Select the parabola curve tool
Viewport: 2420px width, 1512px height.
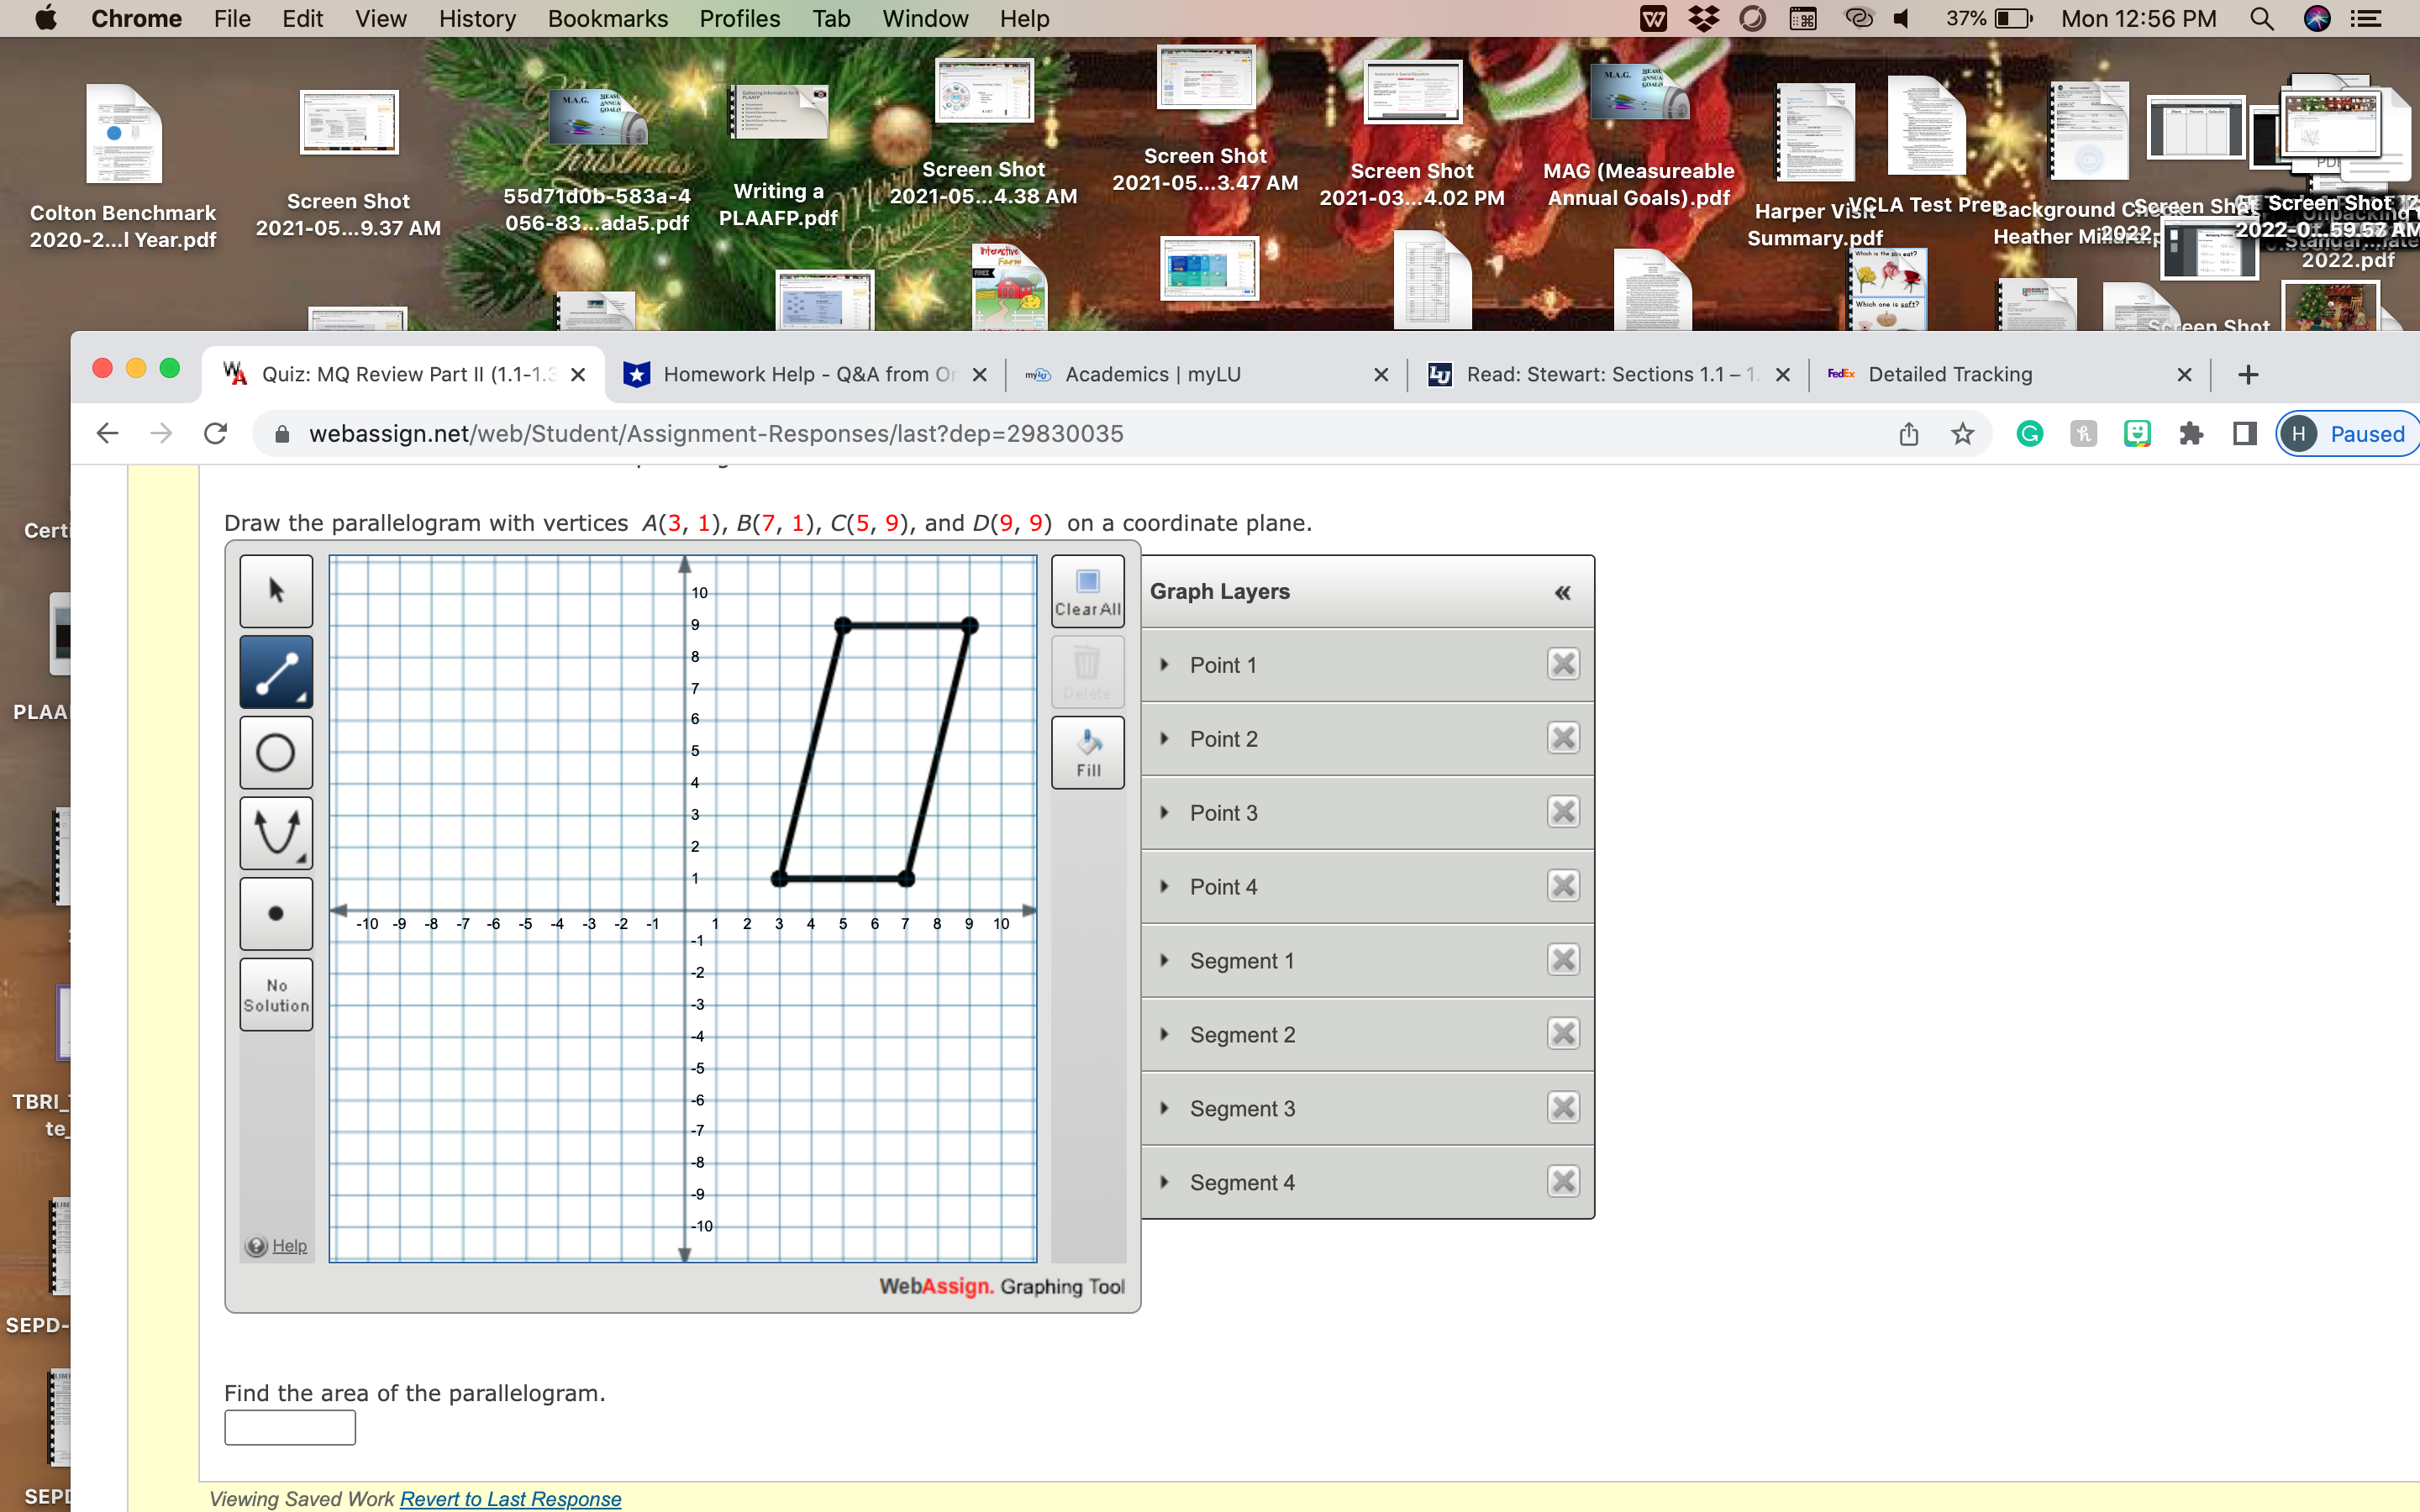[276, 833]
